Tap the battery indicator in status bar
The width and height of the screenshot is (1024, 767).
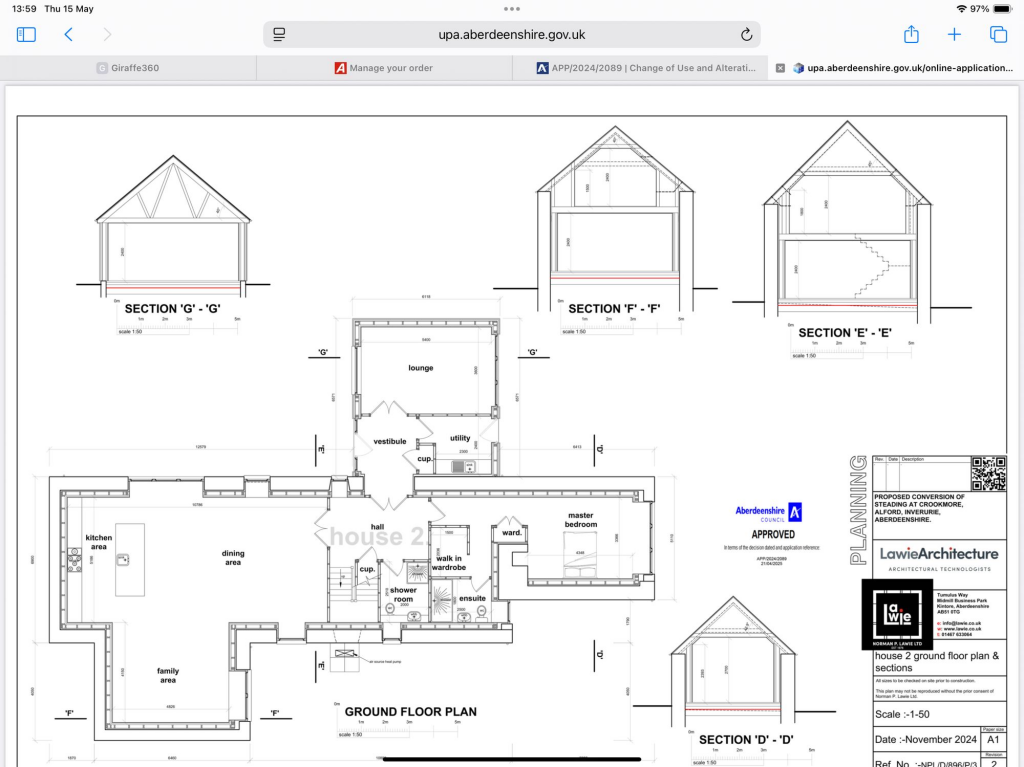[x=1002, y=9]
